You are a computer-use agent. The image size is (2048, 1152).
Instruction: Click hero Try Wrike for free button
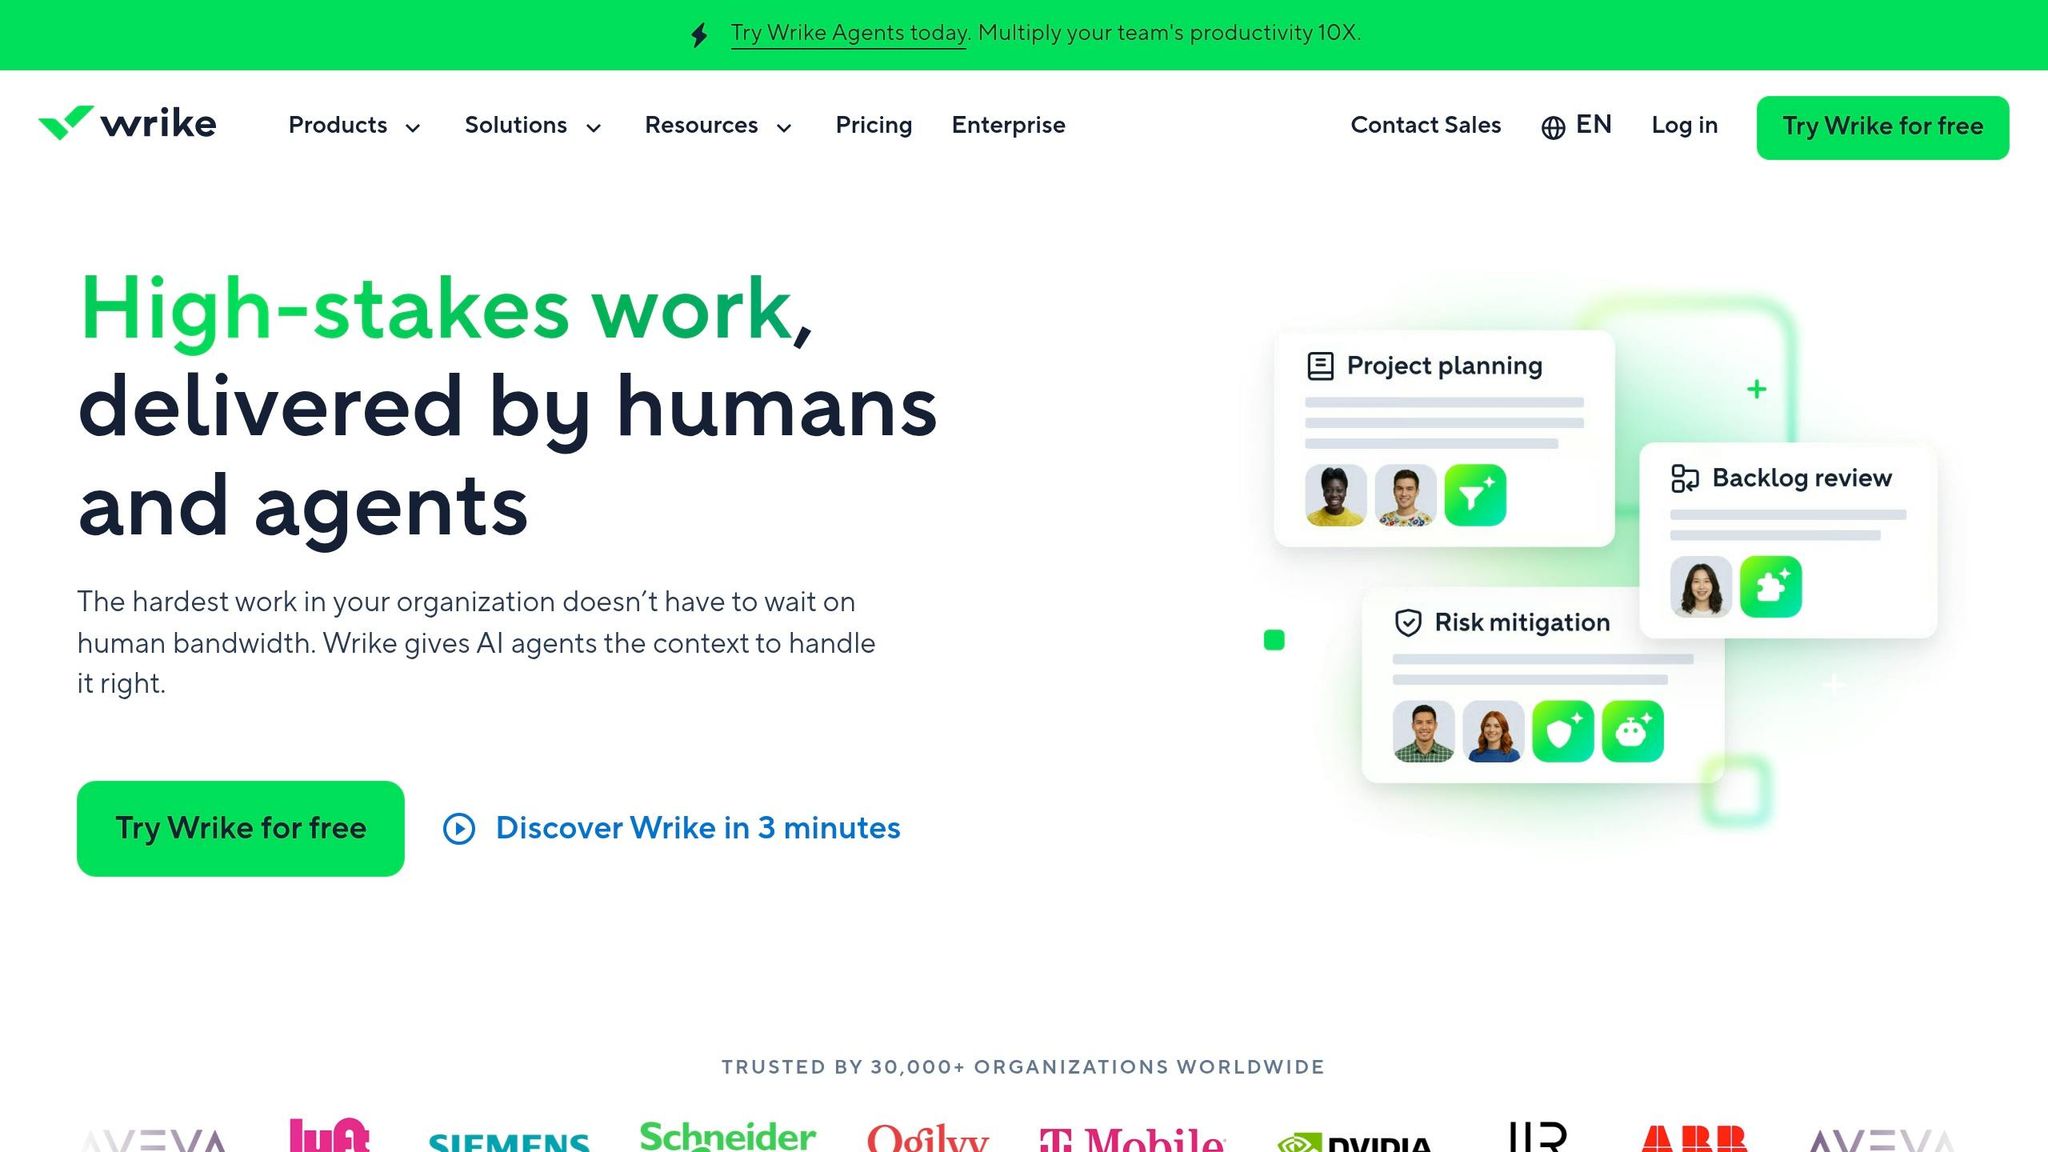click(241, 828)
